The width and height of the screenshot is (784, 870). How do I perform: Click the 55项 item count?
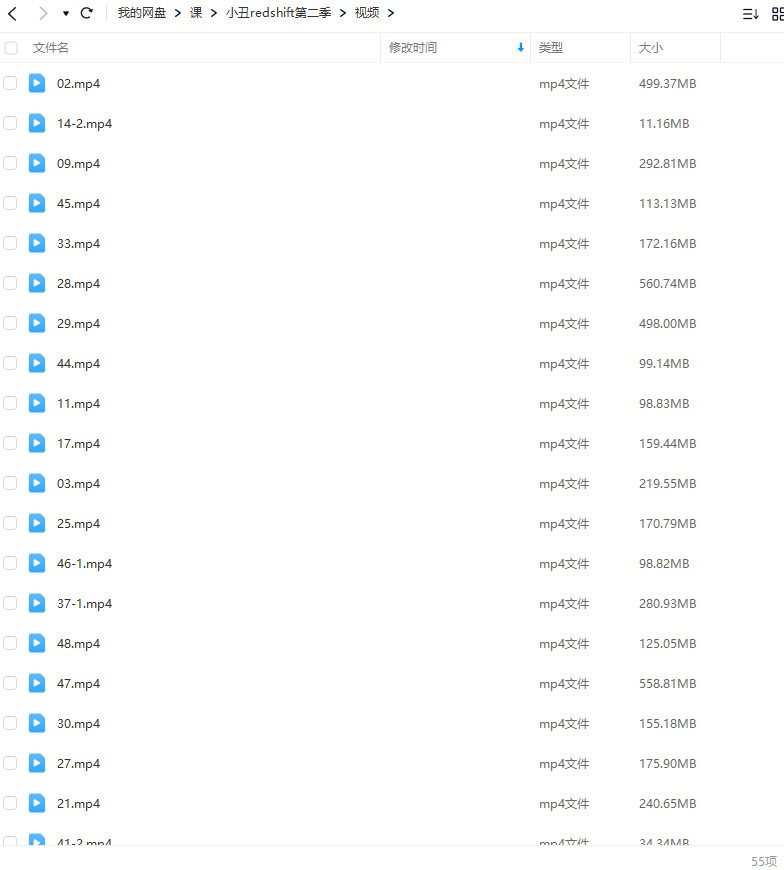(x=764, y=861)
